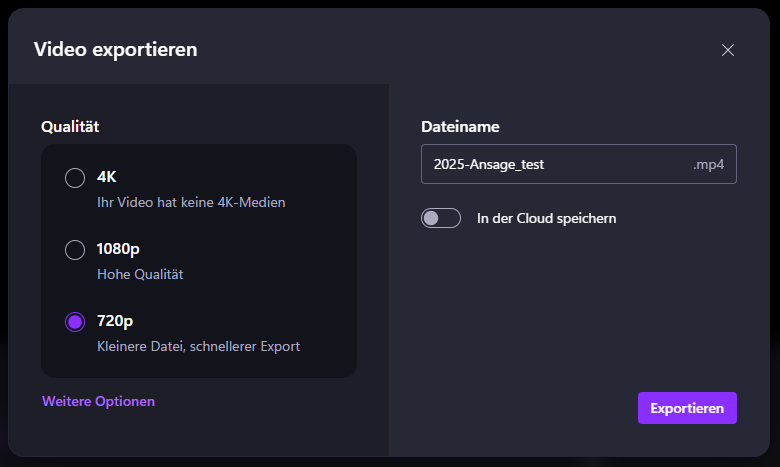Viewport: 780px width, 467px height.
Task: Click the Qualität section heading
Action: (70, 126)
